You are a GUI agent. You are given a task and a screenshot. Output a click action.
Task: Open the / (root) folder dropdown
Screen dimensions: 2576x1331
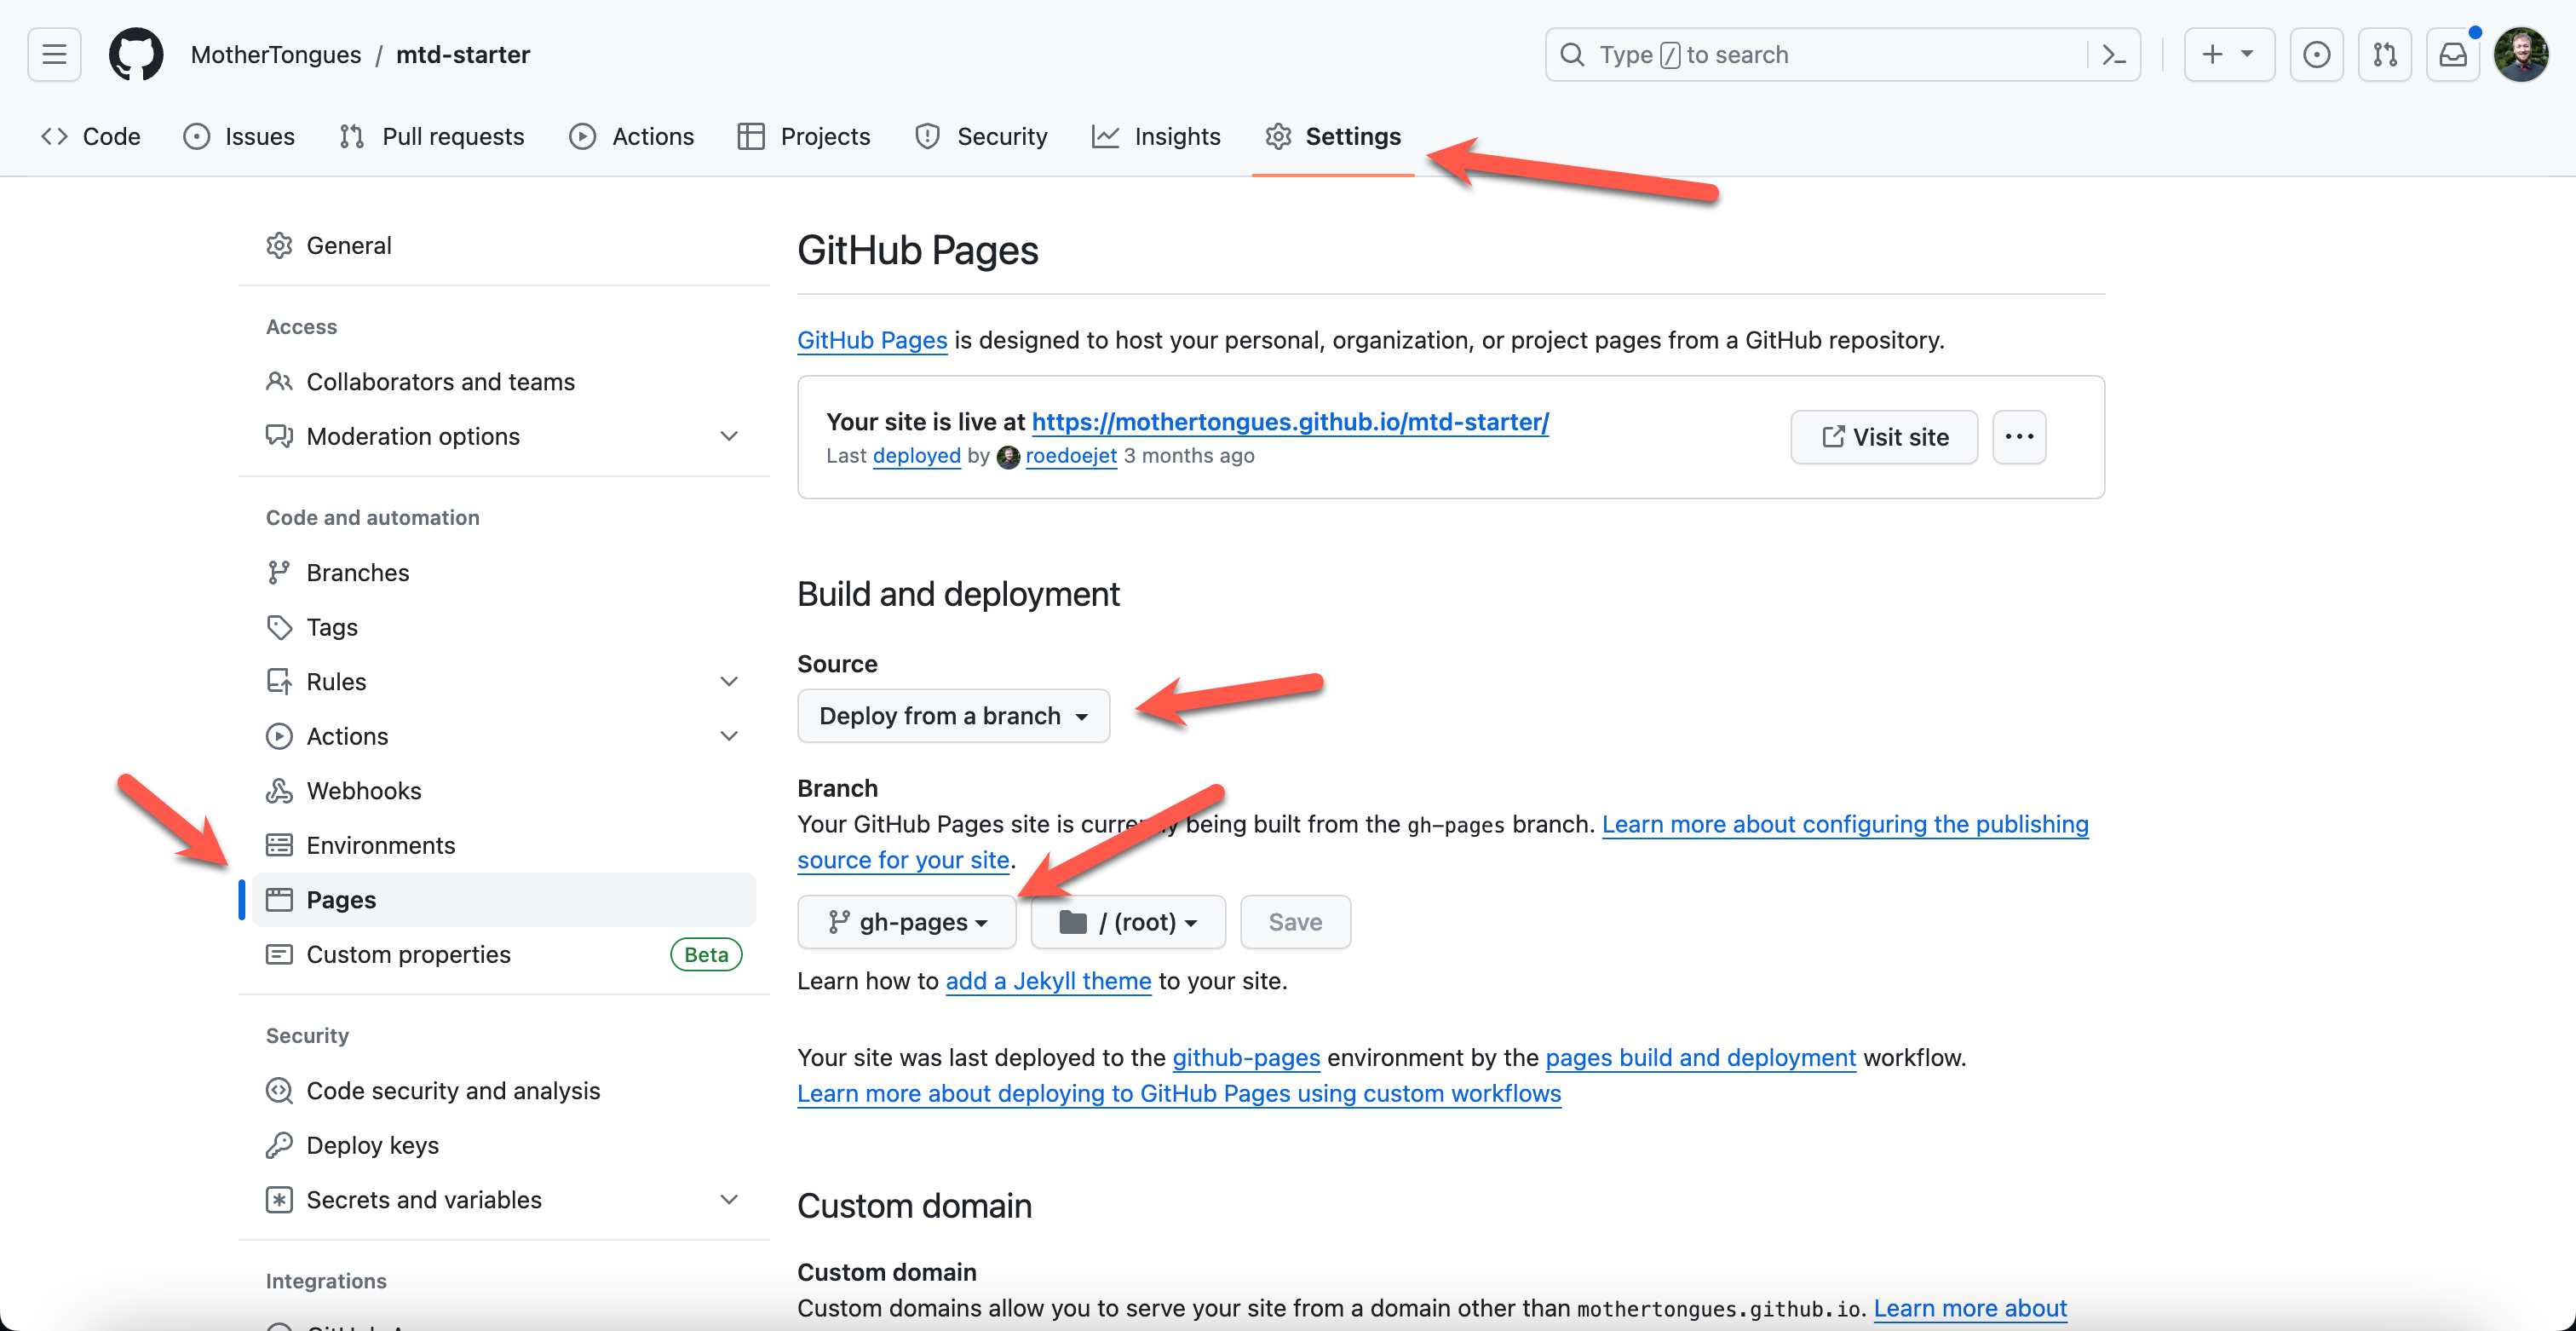[1127, 922]
